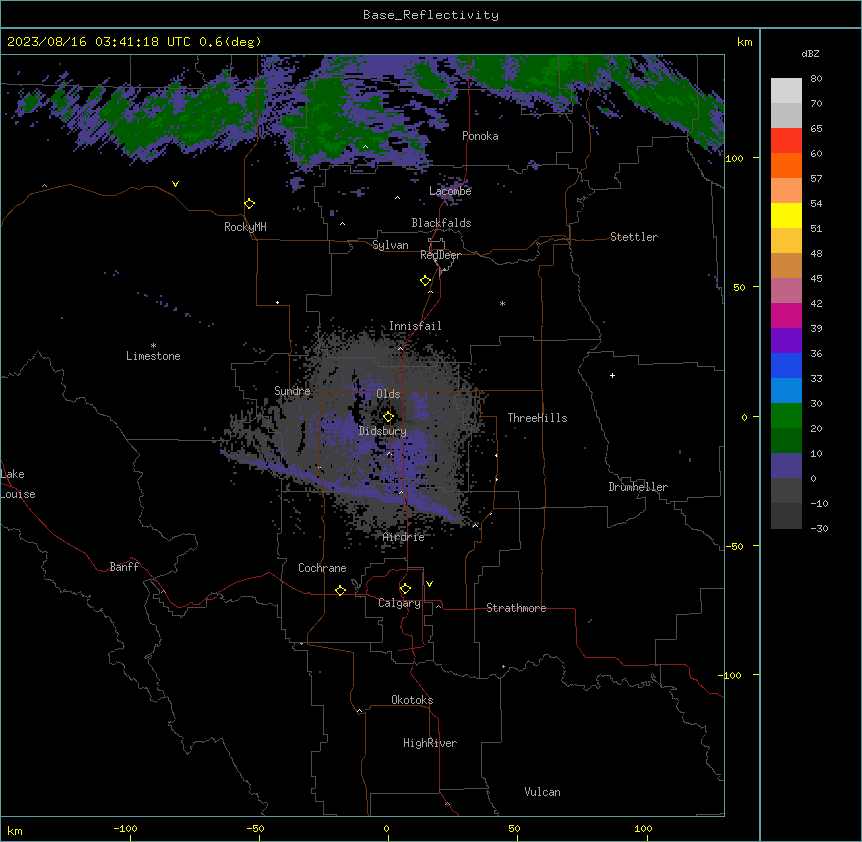Select the yellow diamond marker below Cochrane
The width and height of the screenshot is (862, 842).
pos(340,590)
